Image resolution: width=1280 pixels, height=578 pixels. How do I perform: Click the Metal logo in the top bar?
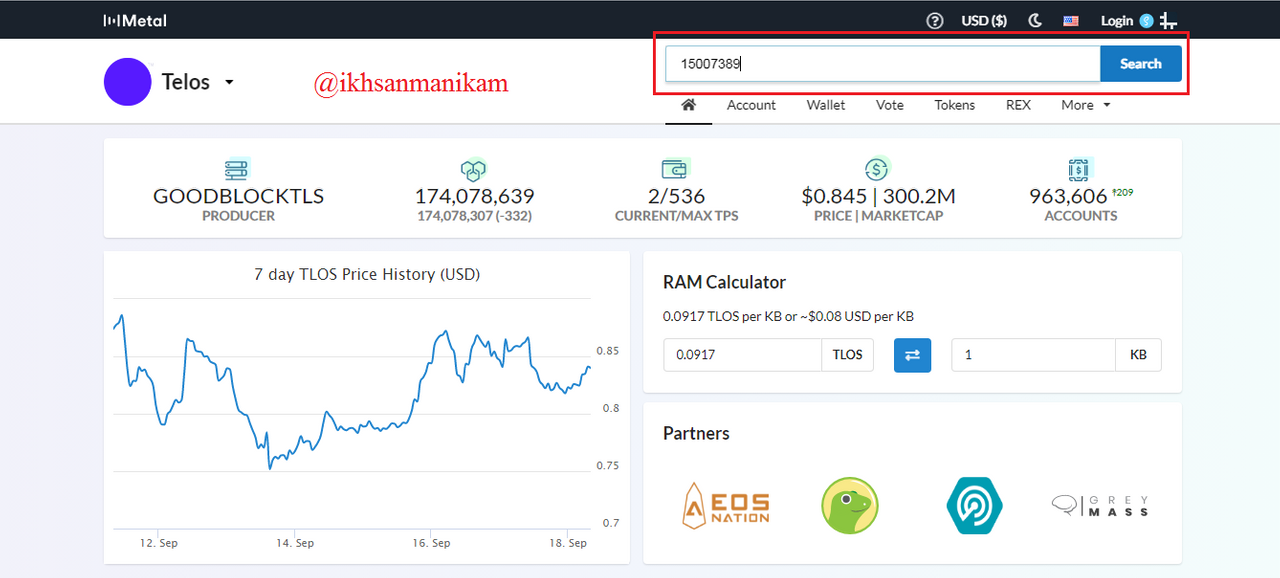tap(135, 20)
